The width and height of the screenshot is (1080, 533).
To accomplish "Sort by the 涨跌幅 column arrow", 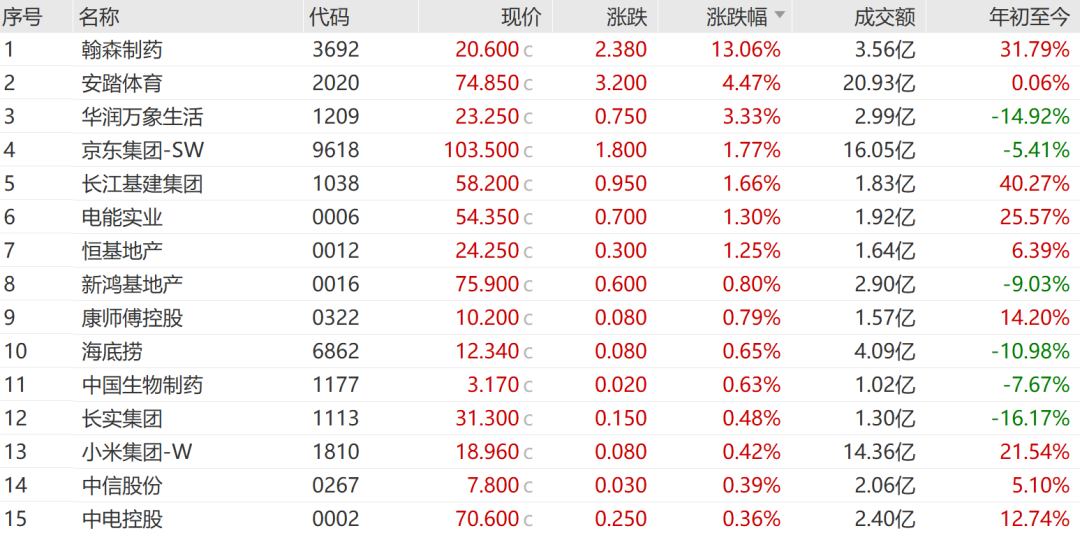I will click(780, 14).
